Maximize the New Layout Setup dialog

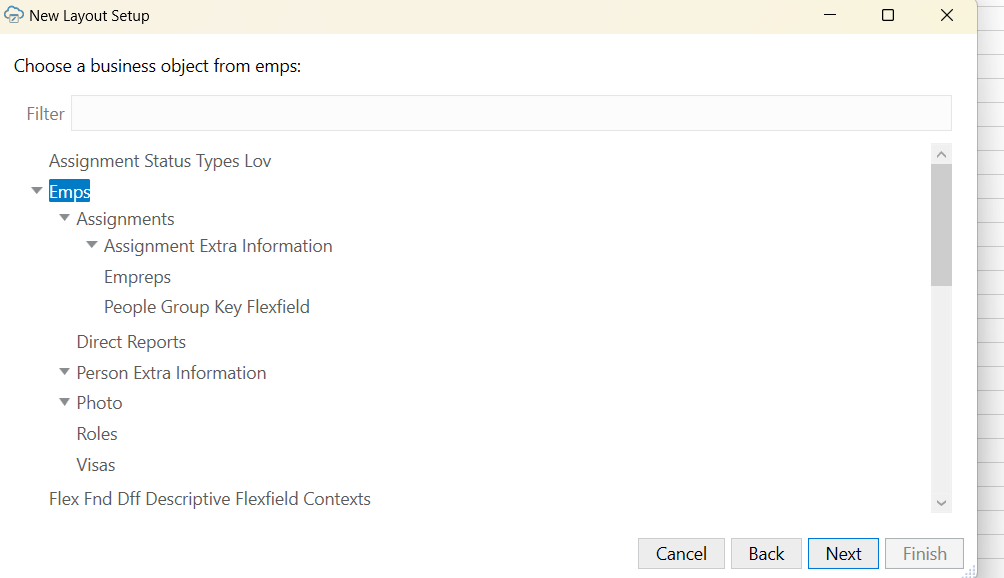[x=888, y=16]
